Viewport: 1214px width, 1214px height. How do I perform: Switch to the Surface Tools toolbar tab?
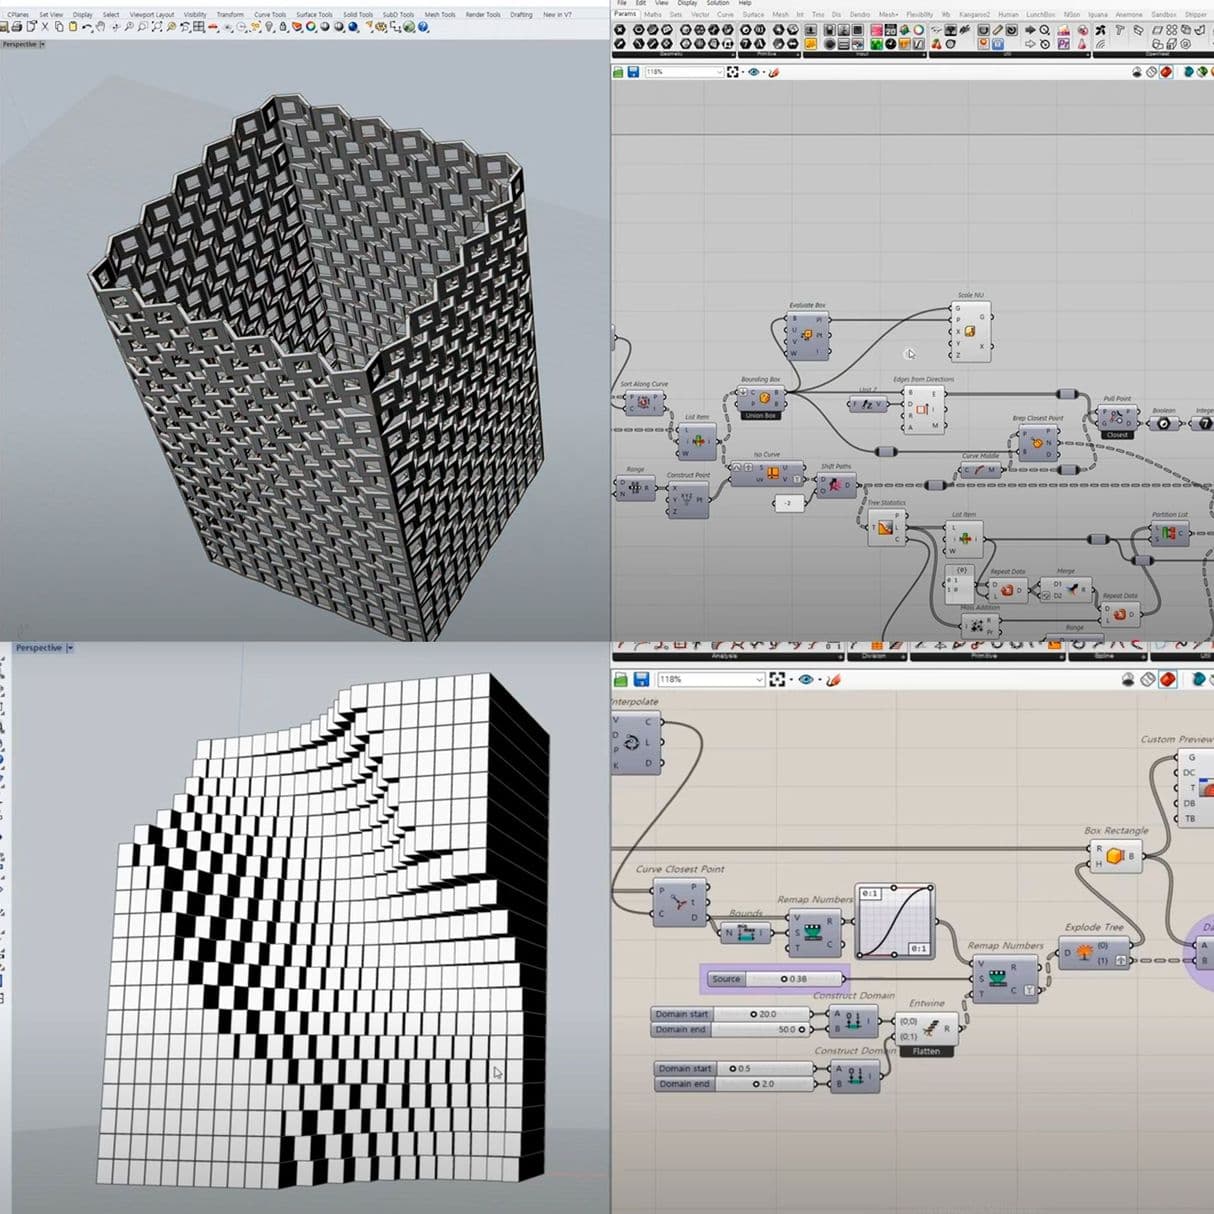click(x=314, y=15)
